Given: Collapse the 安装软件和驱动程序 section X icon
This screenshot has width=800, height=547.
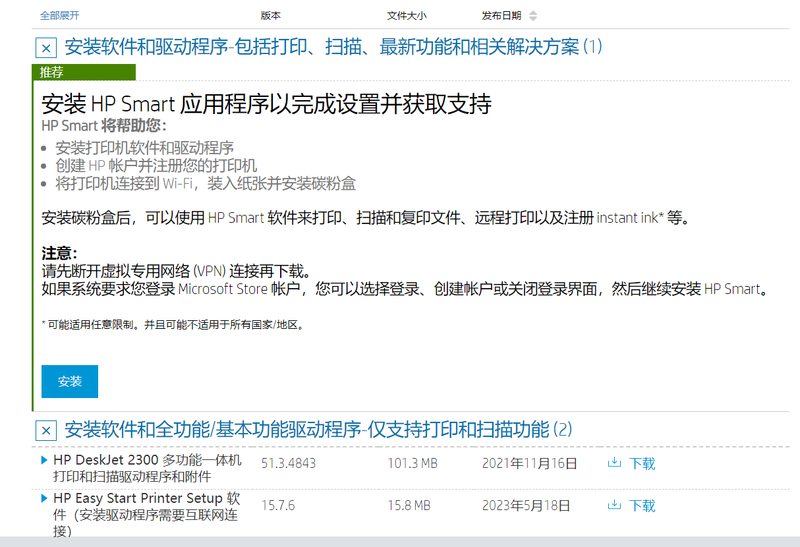Looking at the screenshot, I should pyautogui.click(x=45, y=48).
